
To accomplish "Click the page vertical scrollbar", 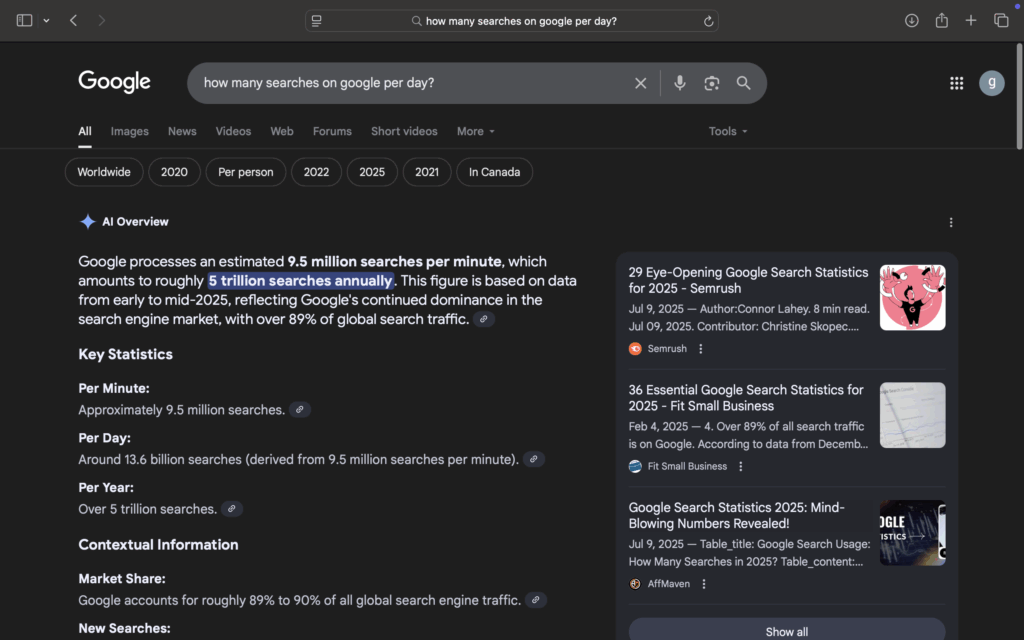I will tap(1019, 97).
